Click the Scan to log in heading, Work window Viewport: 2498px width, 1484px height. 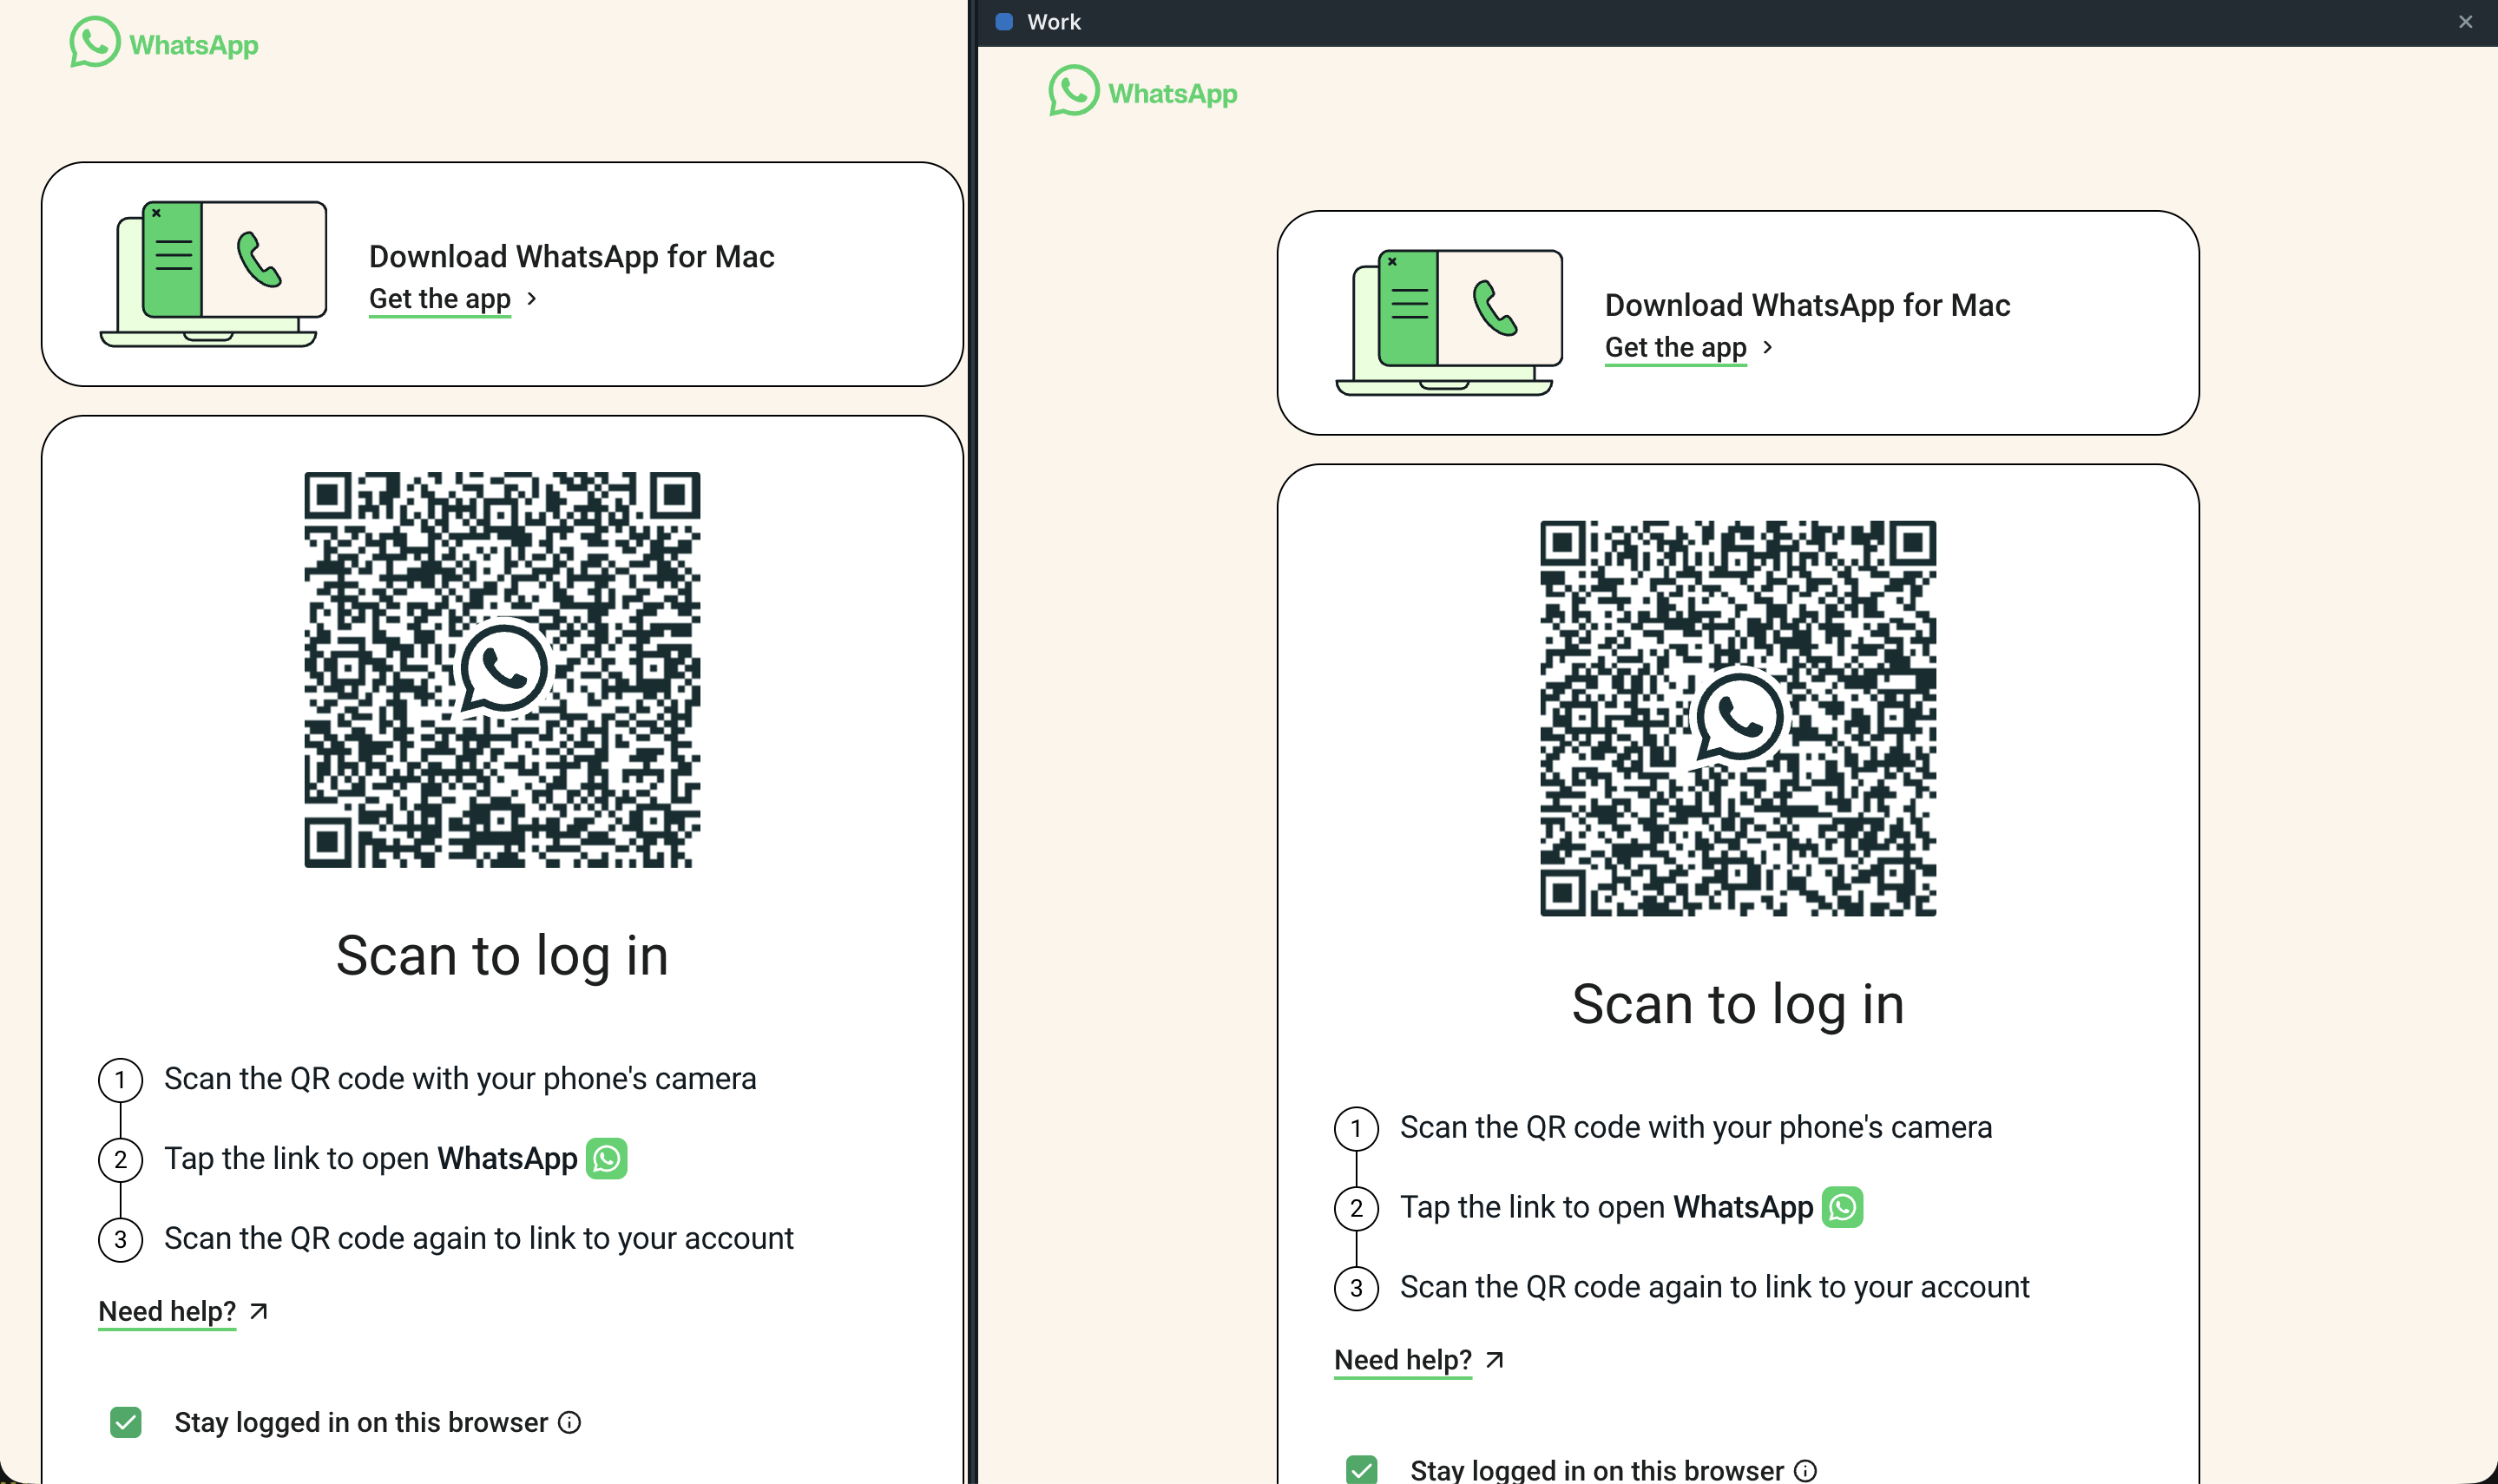[1738, 1005]
